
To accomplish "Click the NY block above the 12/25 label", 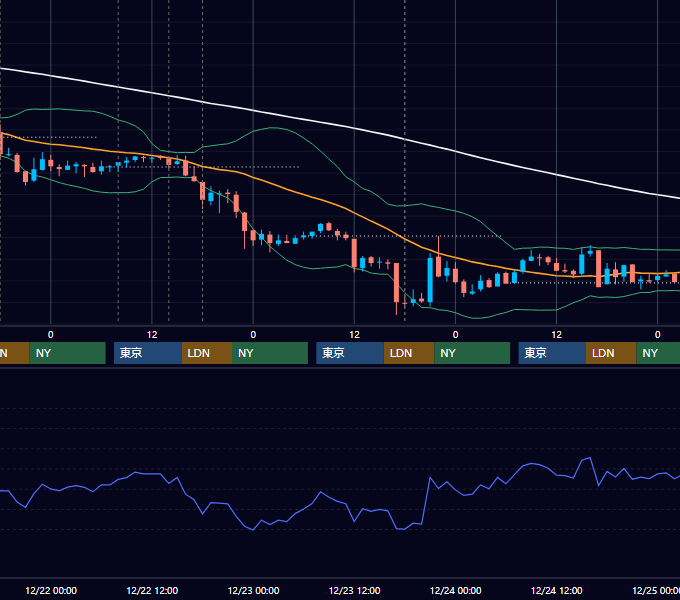I will click(658, 353).
